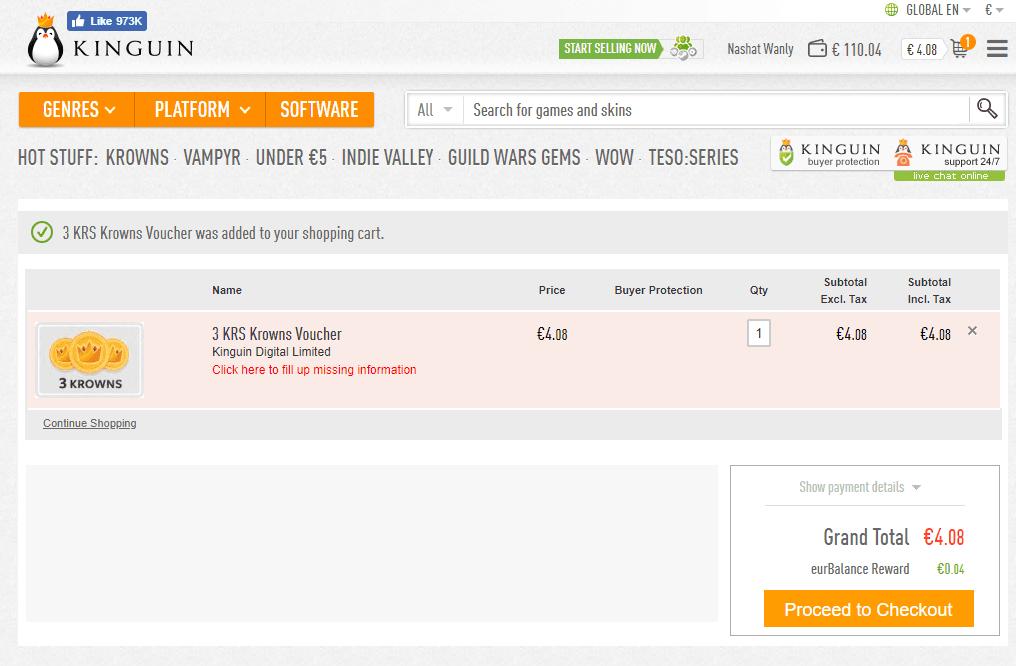Viewport: 1016px width, 666px height.
Task: Open 3 KRS Krowns Voucher product name
Action: click(x=277, y=334)
